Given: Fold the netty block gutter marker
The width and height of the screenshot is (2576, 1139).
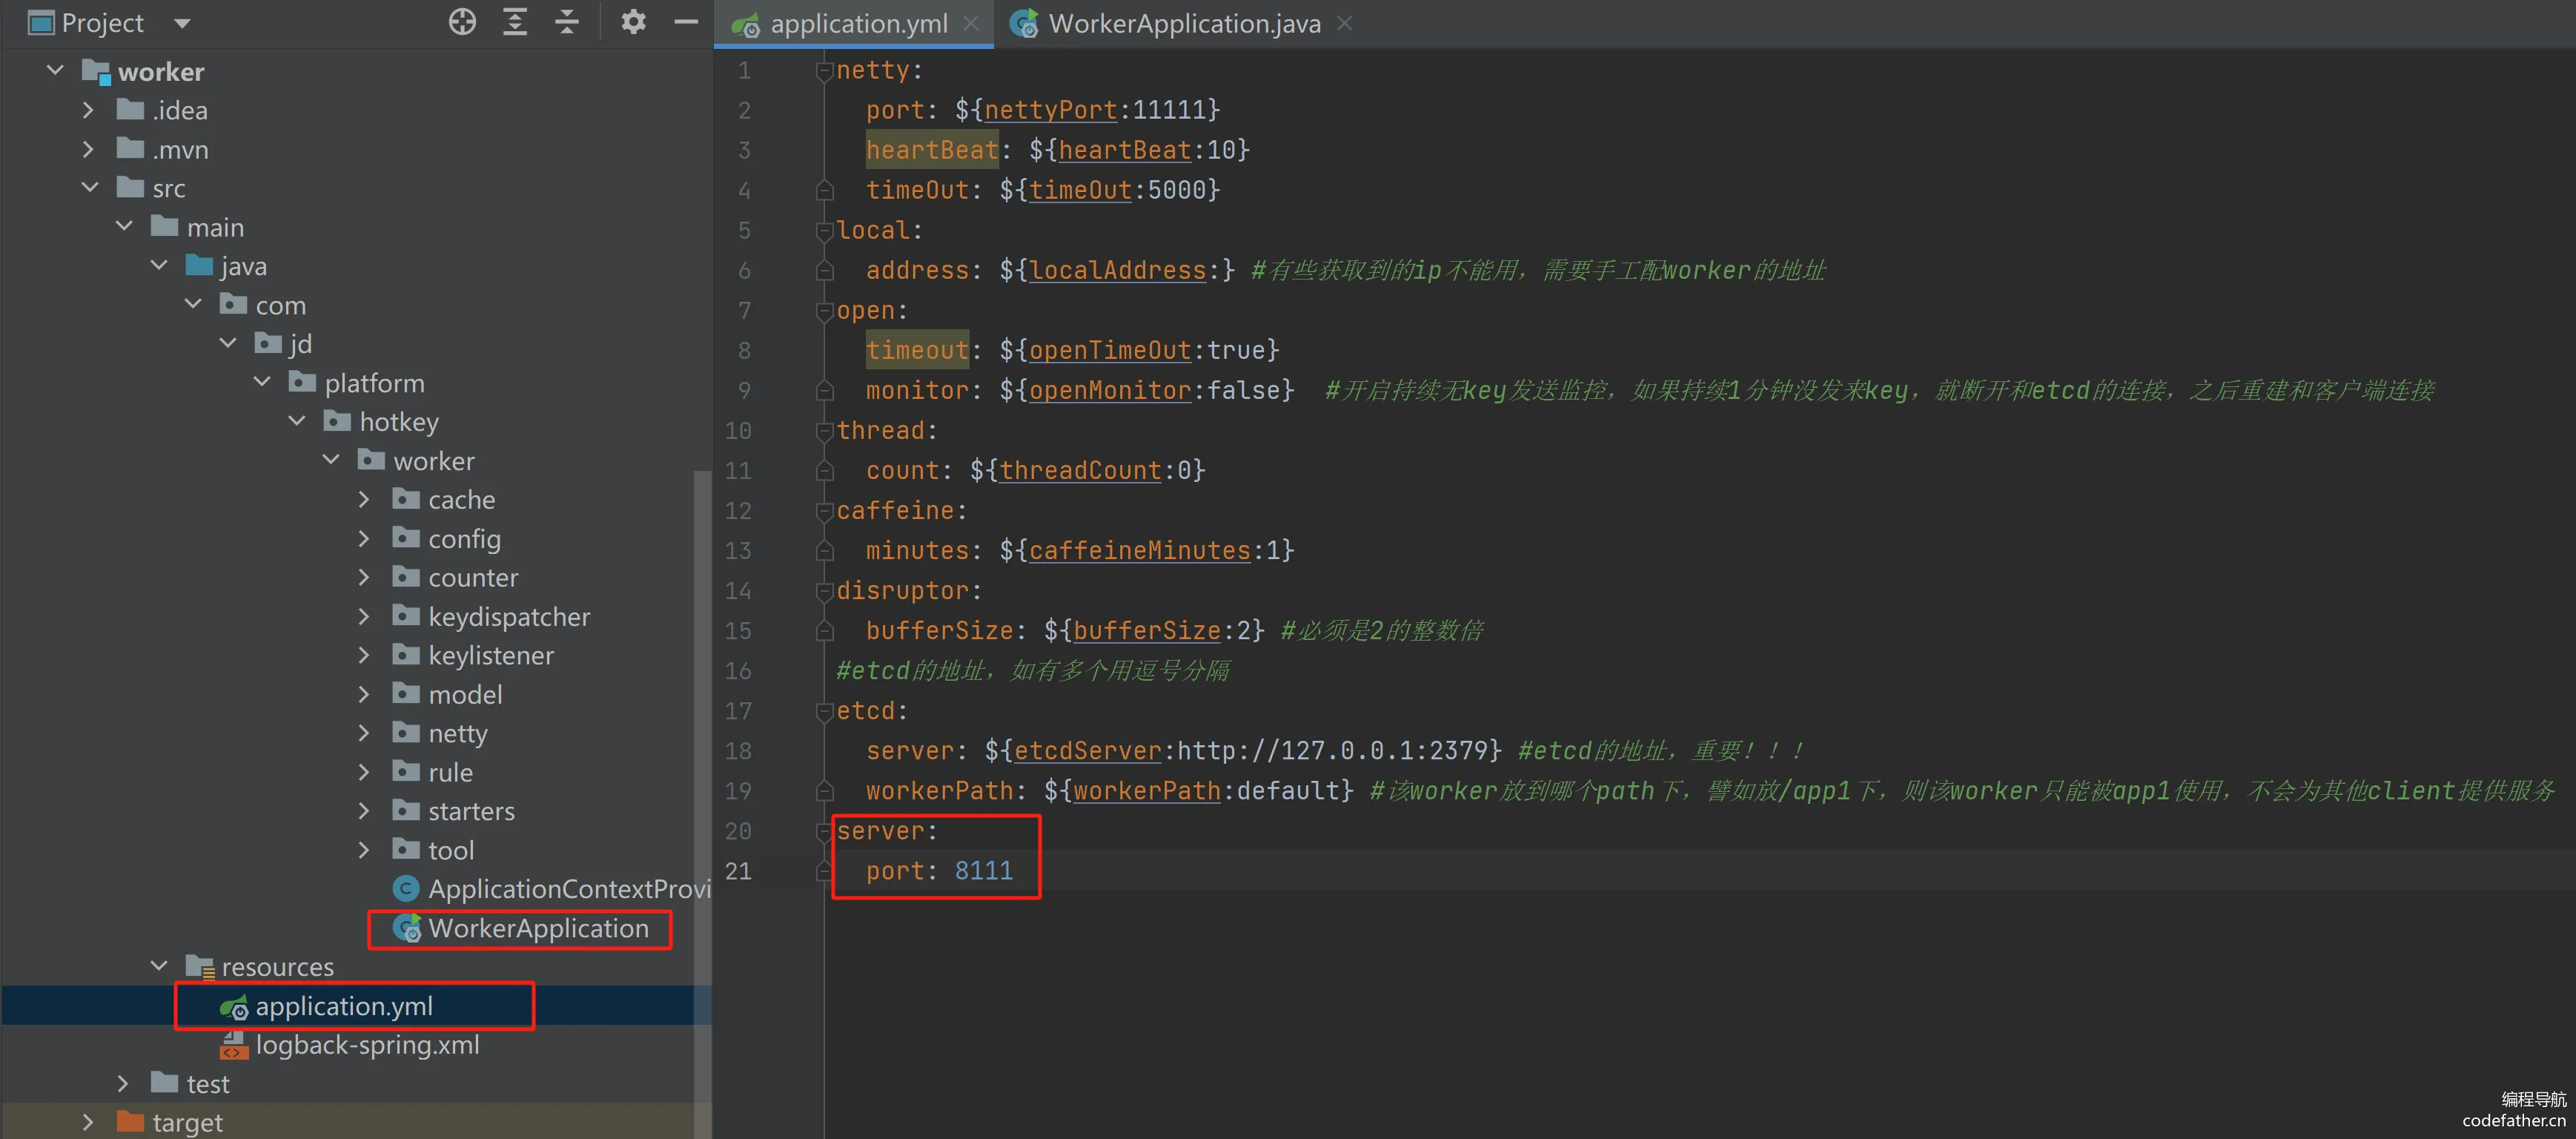Looking at the screenshot, I should (825, 71).
